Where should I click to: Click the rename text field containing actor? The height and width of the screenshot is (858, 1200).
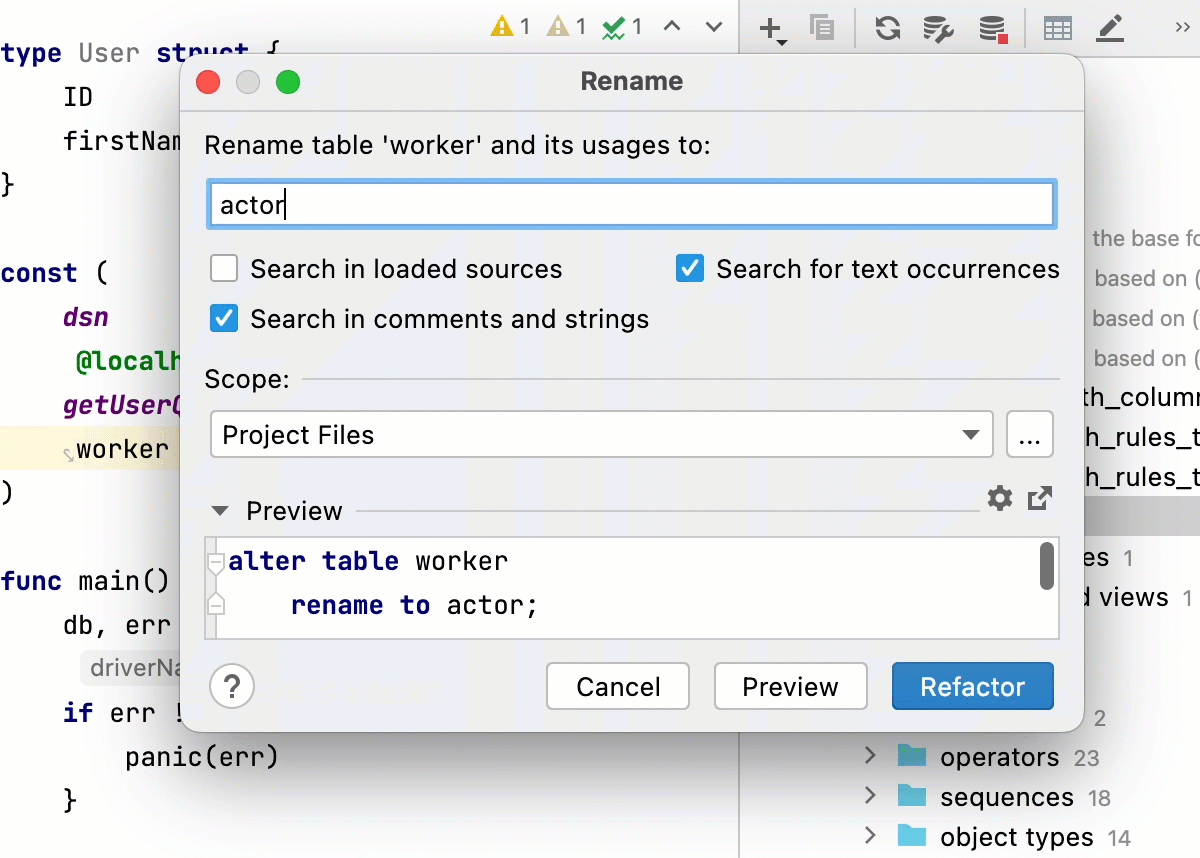pos(632,203)
